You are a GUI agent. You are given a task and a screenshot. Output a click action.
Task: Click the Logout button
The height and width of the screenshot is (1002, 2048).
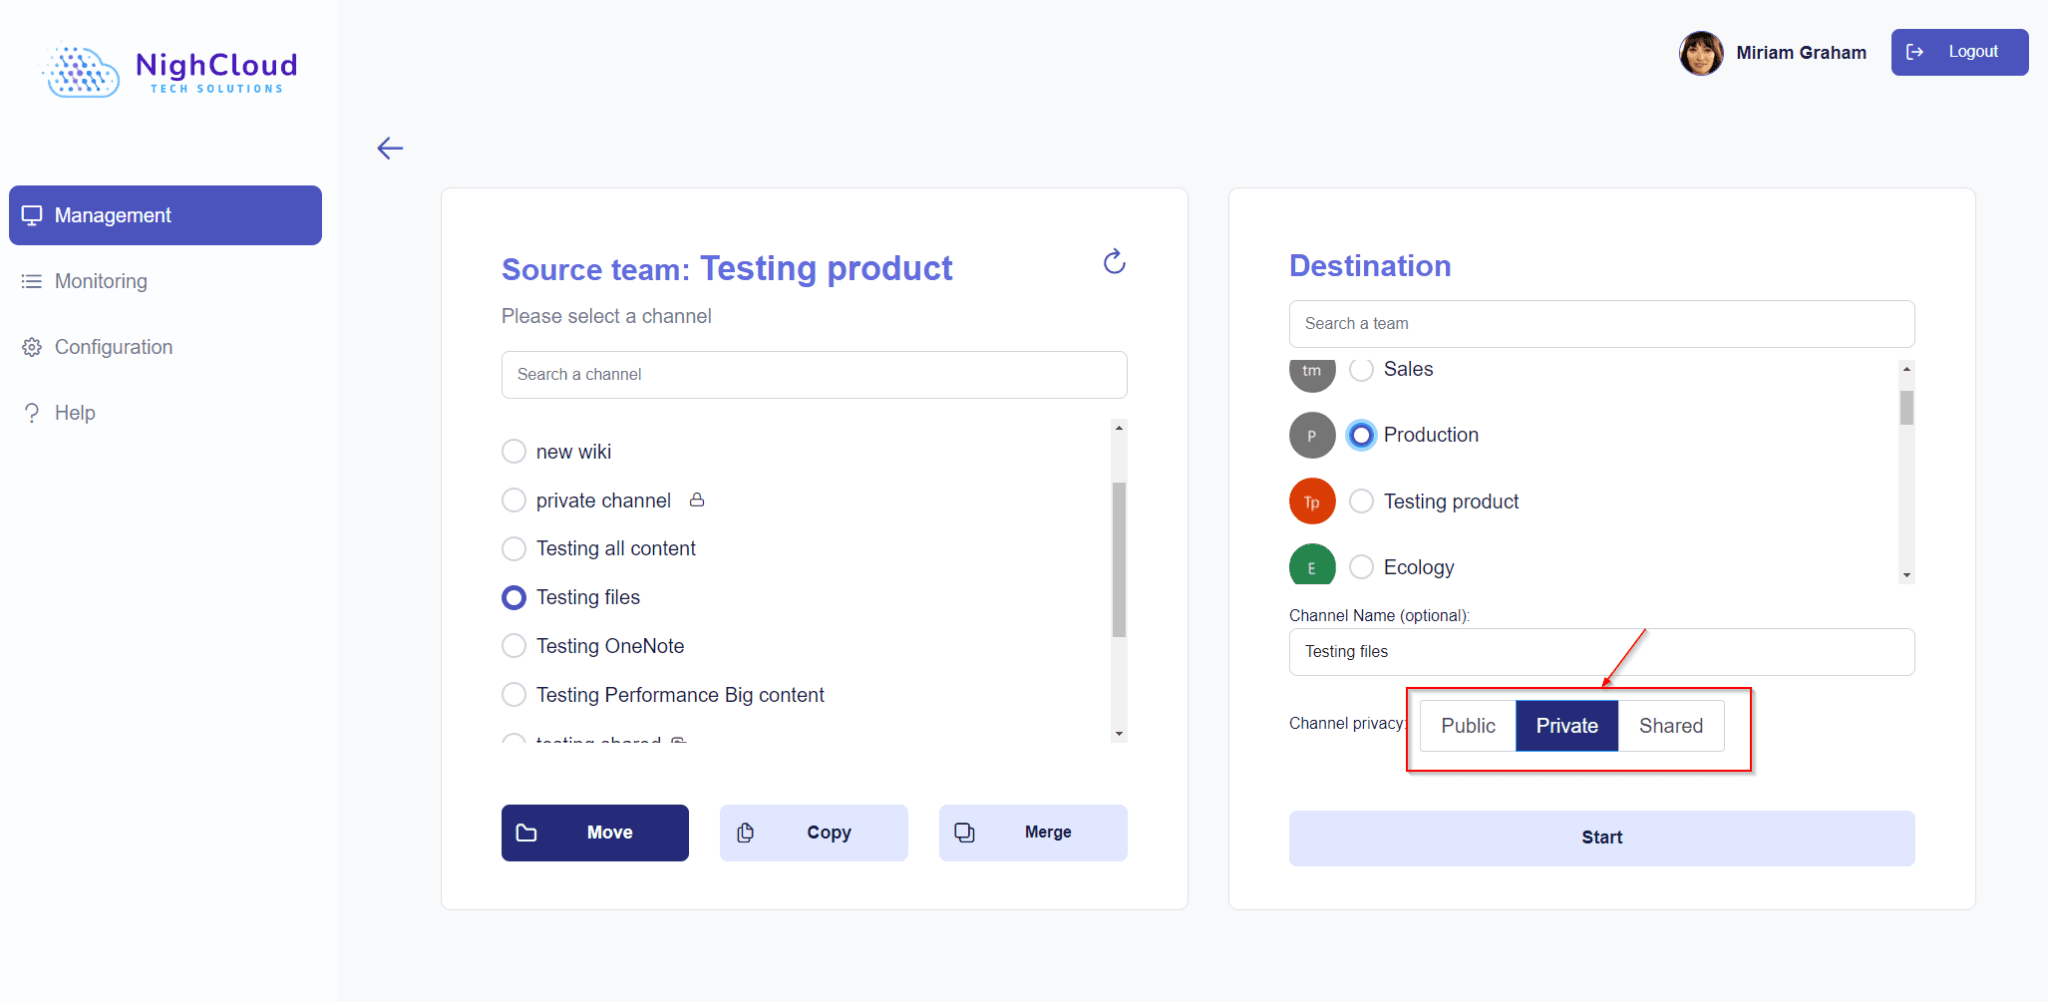tap(1958, 52)
